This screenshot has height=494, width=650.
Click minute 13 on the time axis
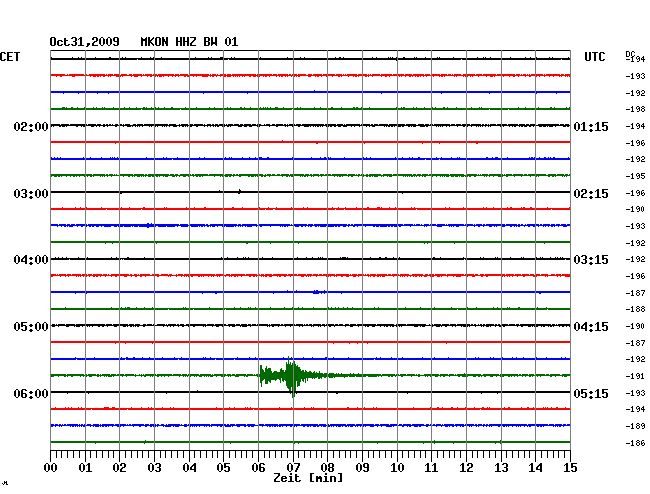[501, 467]
